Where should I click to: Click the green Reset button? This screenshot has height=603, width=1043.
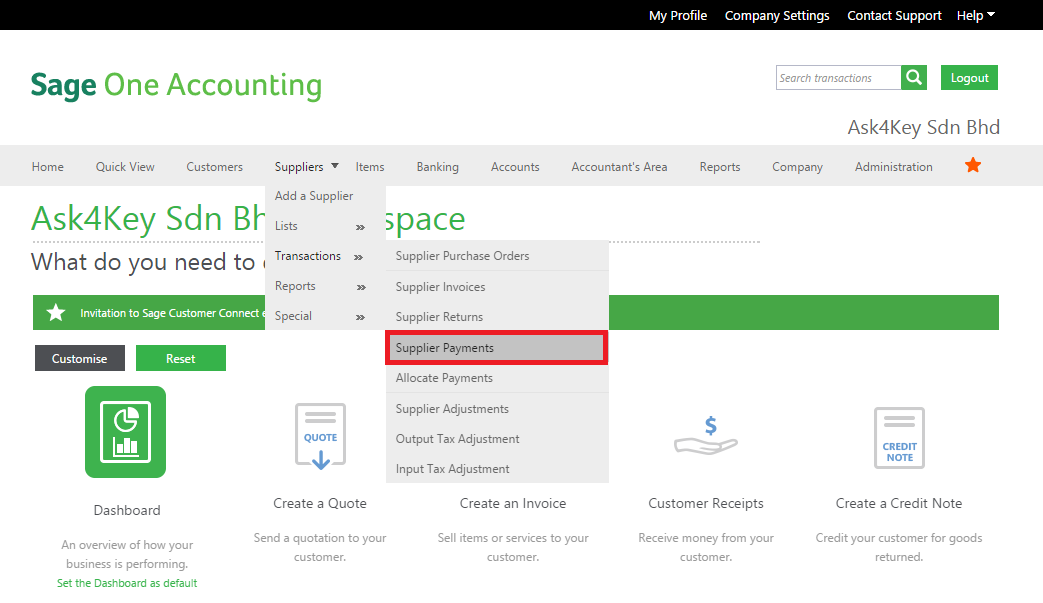[x=181, y=358]
